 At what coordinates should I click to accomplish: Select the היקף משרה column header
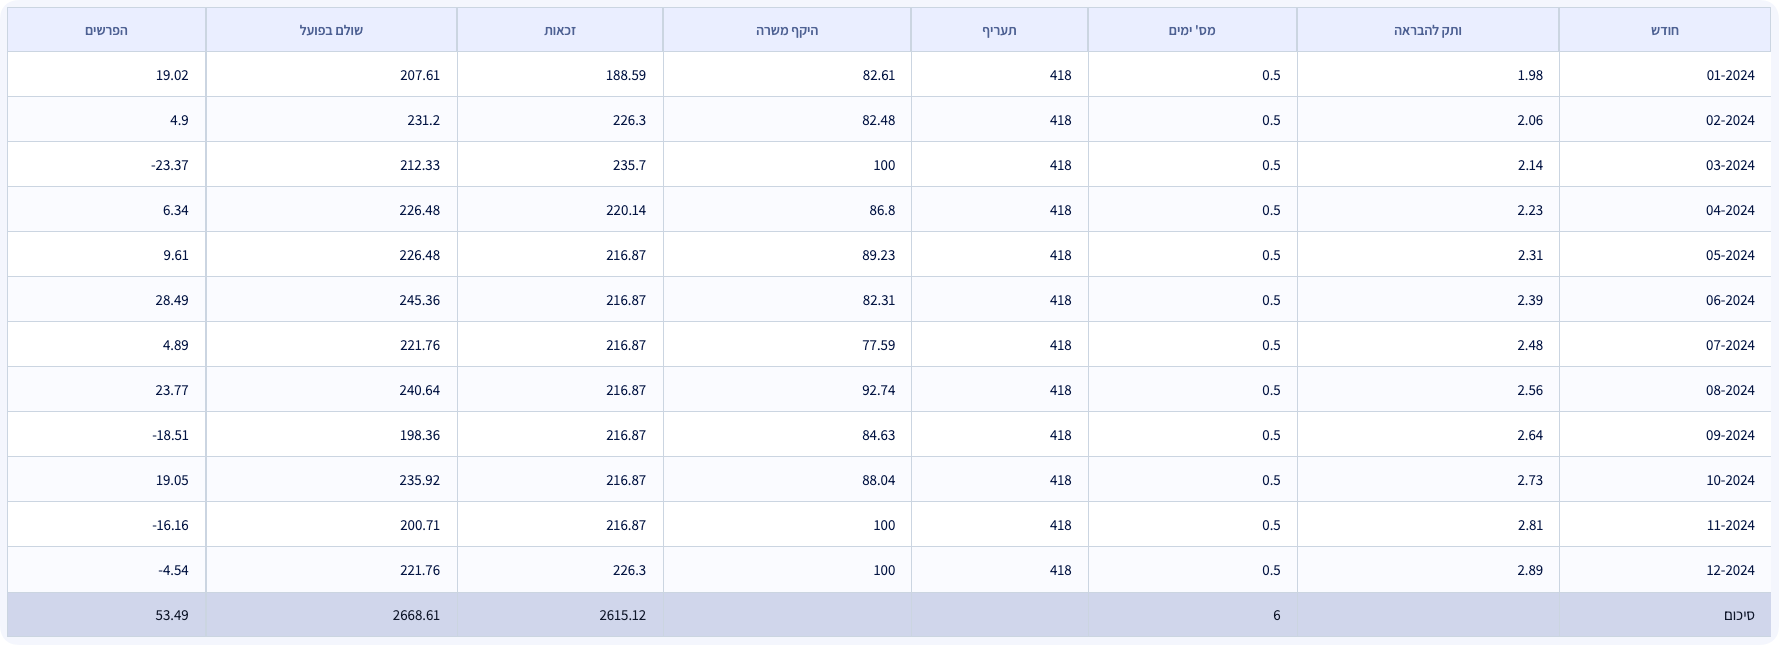point(787,30)
